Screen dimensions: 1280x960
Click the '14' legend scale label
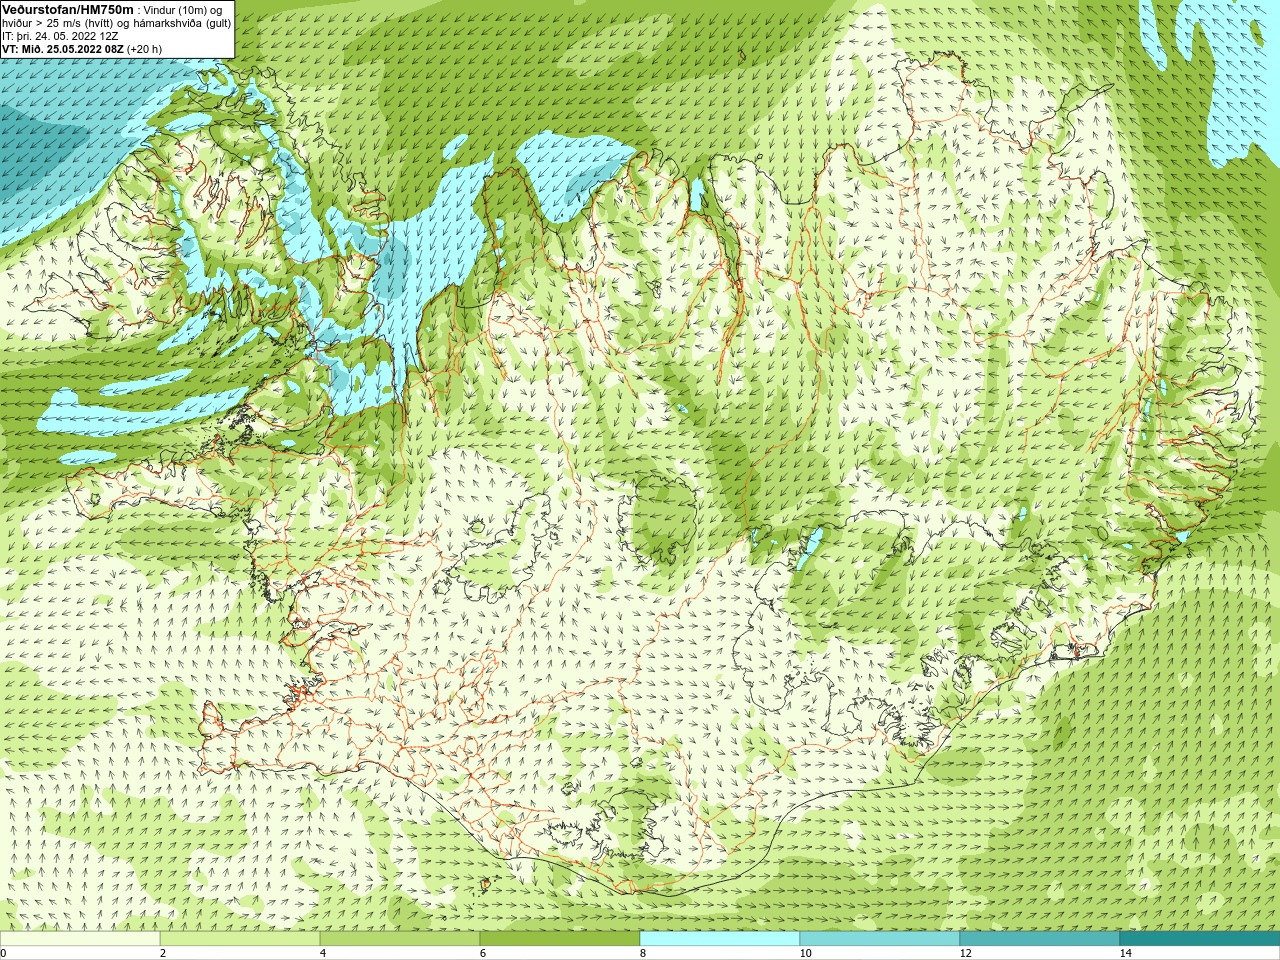1125,953
